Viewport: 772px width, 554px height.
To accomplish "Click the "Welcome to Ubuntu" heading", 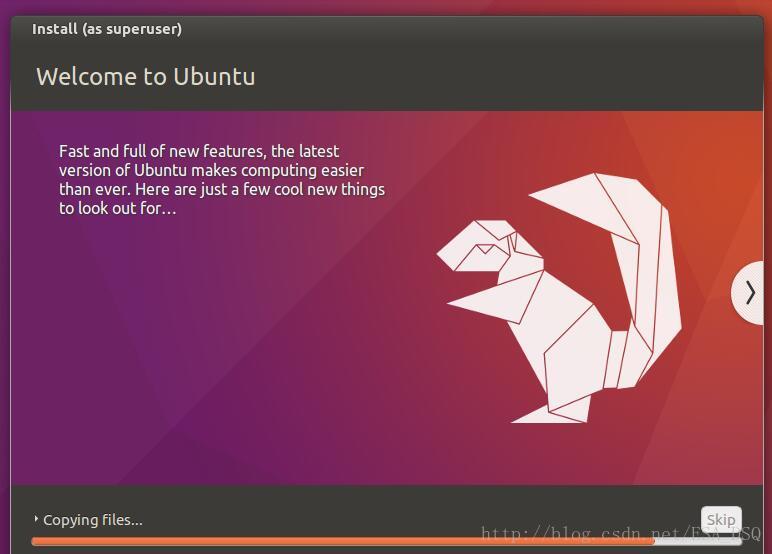I will (146, 77).
